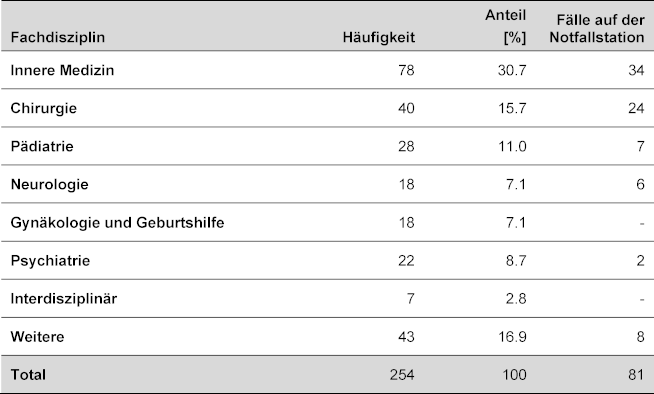654x394 pixels.
Task: Click the Anteil [%] column header
Action: point(506,26)
